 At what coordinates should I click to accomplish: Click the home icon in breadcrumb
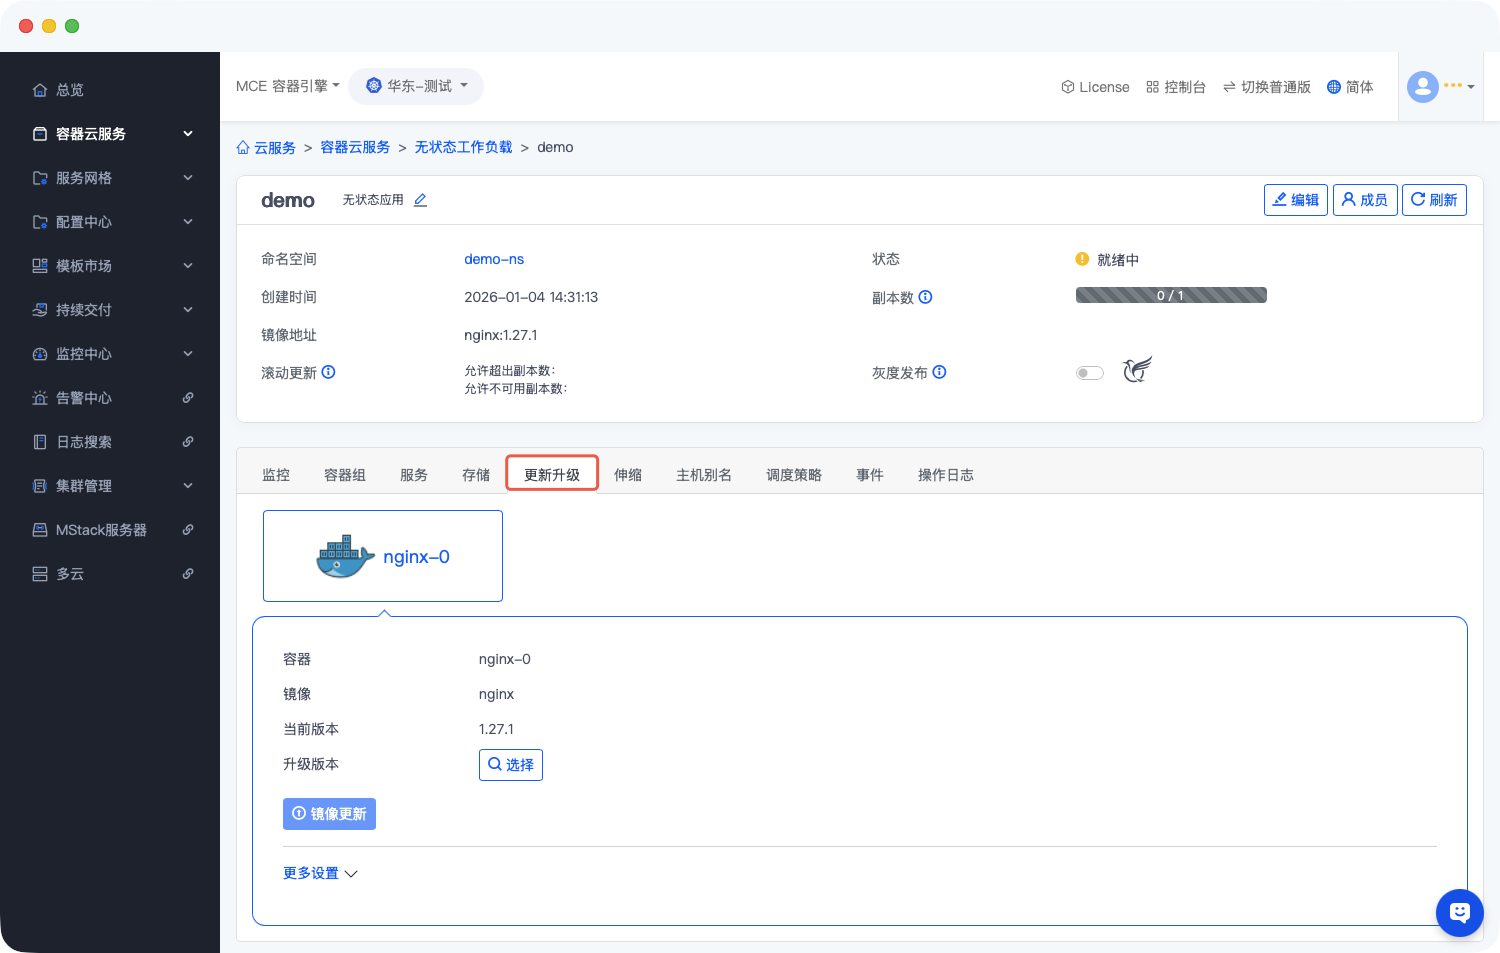(243, 148)
